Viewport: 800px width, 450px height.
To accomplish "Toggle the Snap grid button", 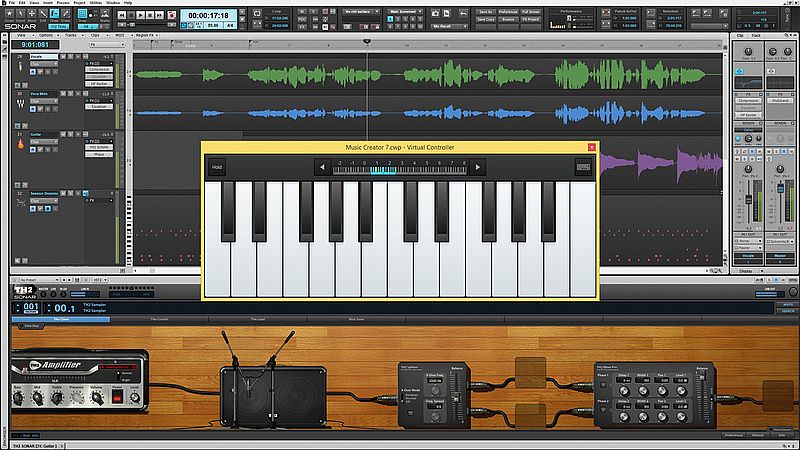I will pos(82,14).
